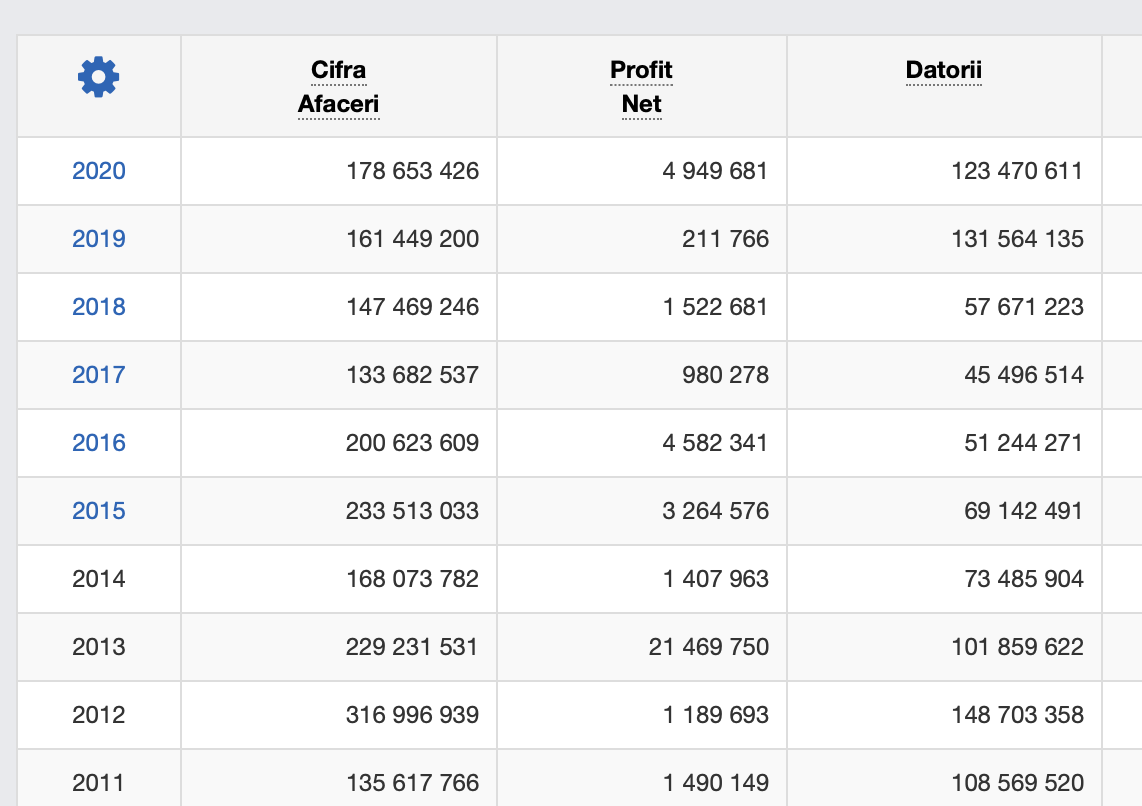Open the 2016 year link
Viewport: 1142px width, 806px height.
[x=99, y=443]
